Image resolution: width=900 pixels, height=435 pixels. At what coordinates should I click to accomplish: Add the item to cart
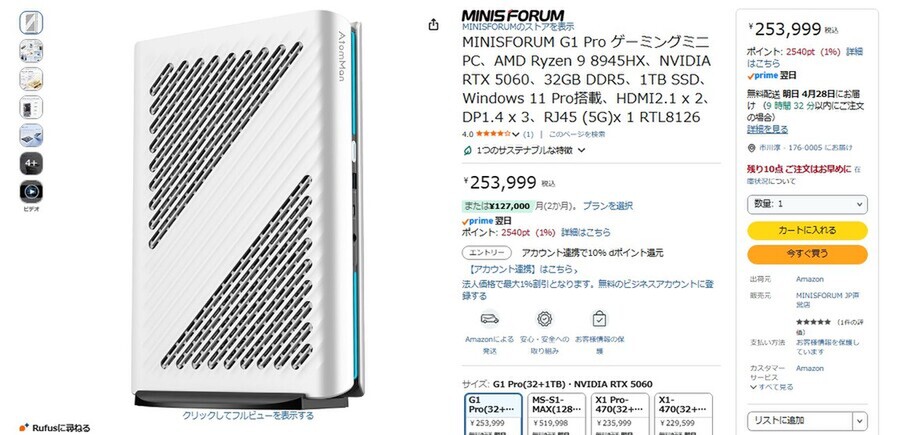point(807,230)
